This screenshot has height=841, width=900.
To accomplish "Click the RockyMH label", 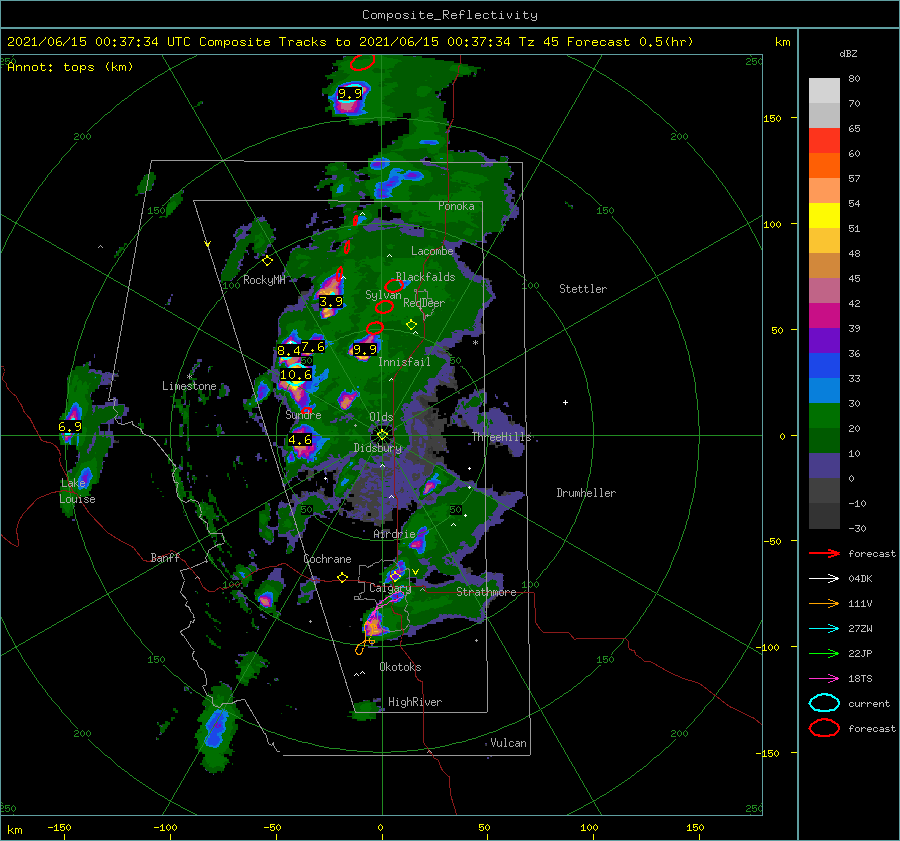I will coord(264,280).
